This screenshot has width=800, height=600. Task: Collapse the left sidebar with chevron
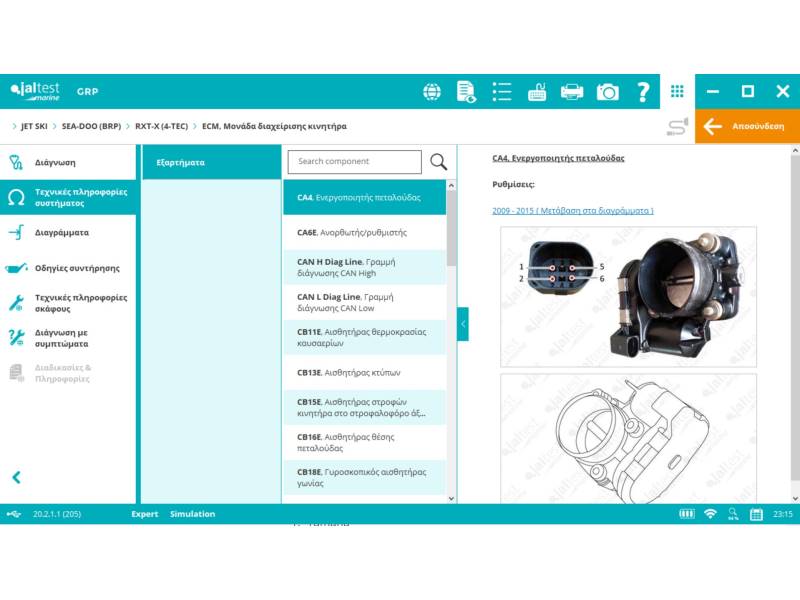coord(16,478)
